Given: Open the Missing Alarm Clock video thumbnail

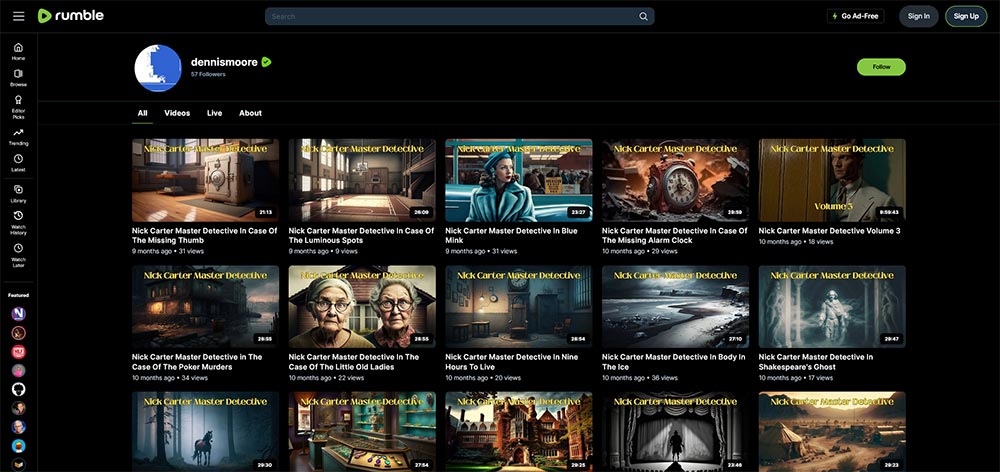Looking at the screenshot, I should [675, 181].
